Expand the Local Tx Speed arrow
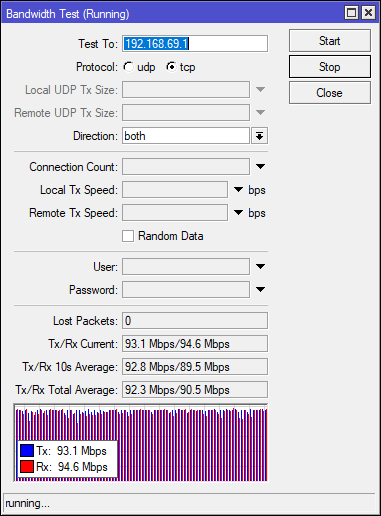 coord(238,190)
